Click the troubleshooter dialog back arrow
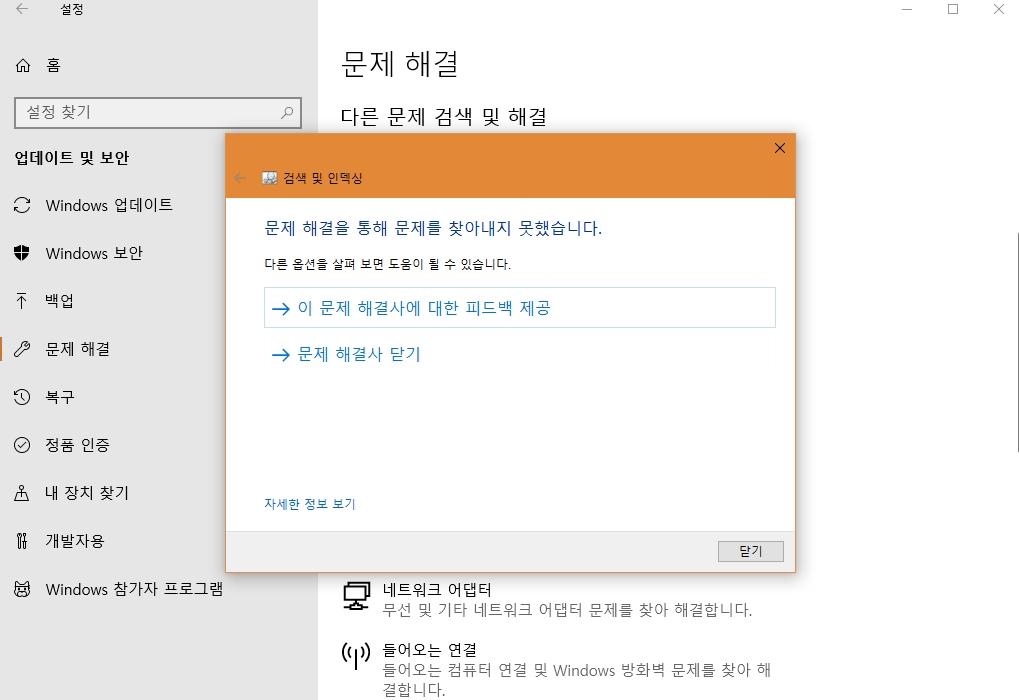This screenshot has width=1019, height=700. tap(240, 178)
